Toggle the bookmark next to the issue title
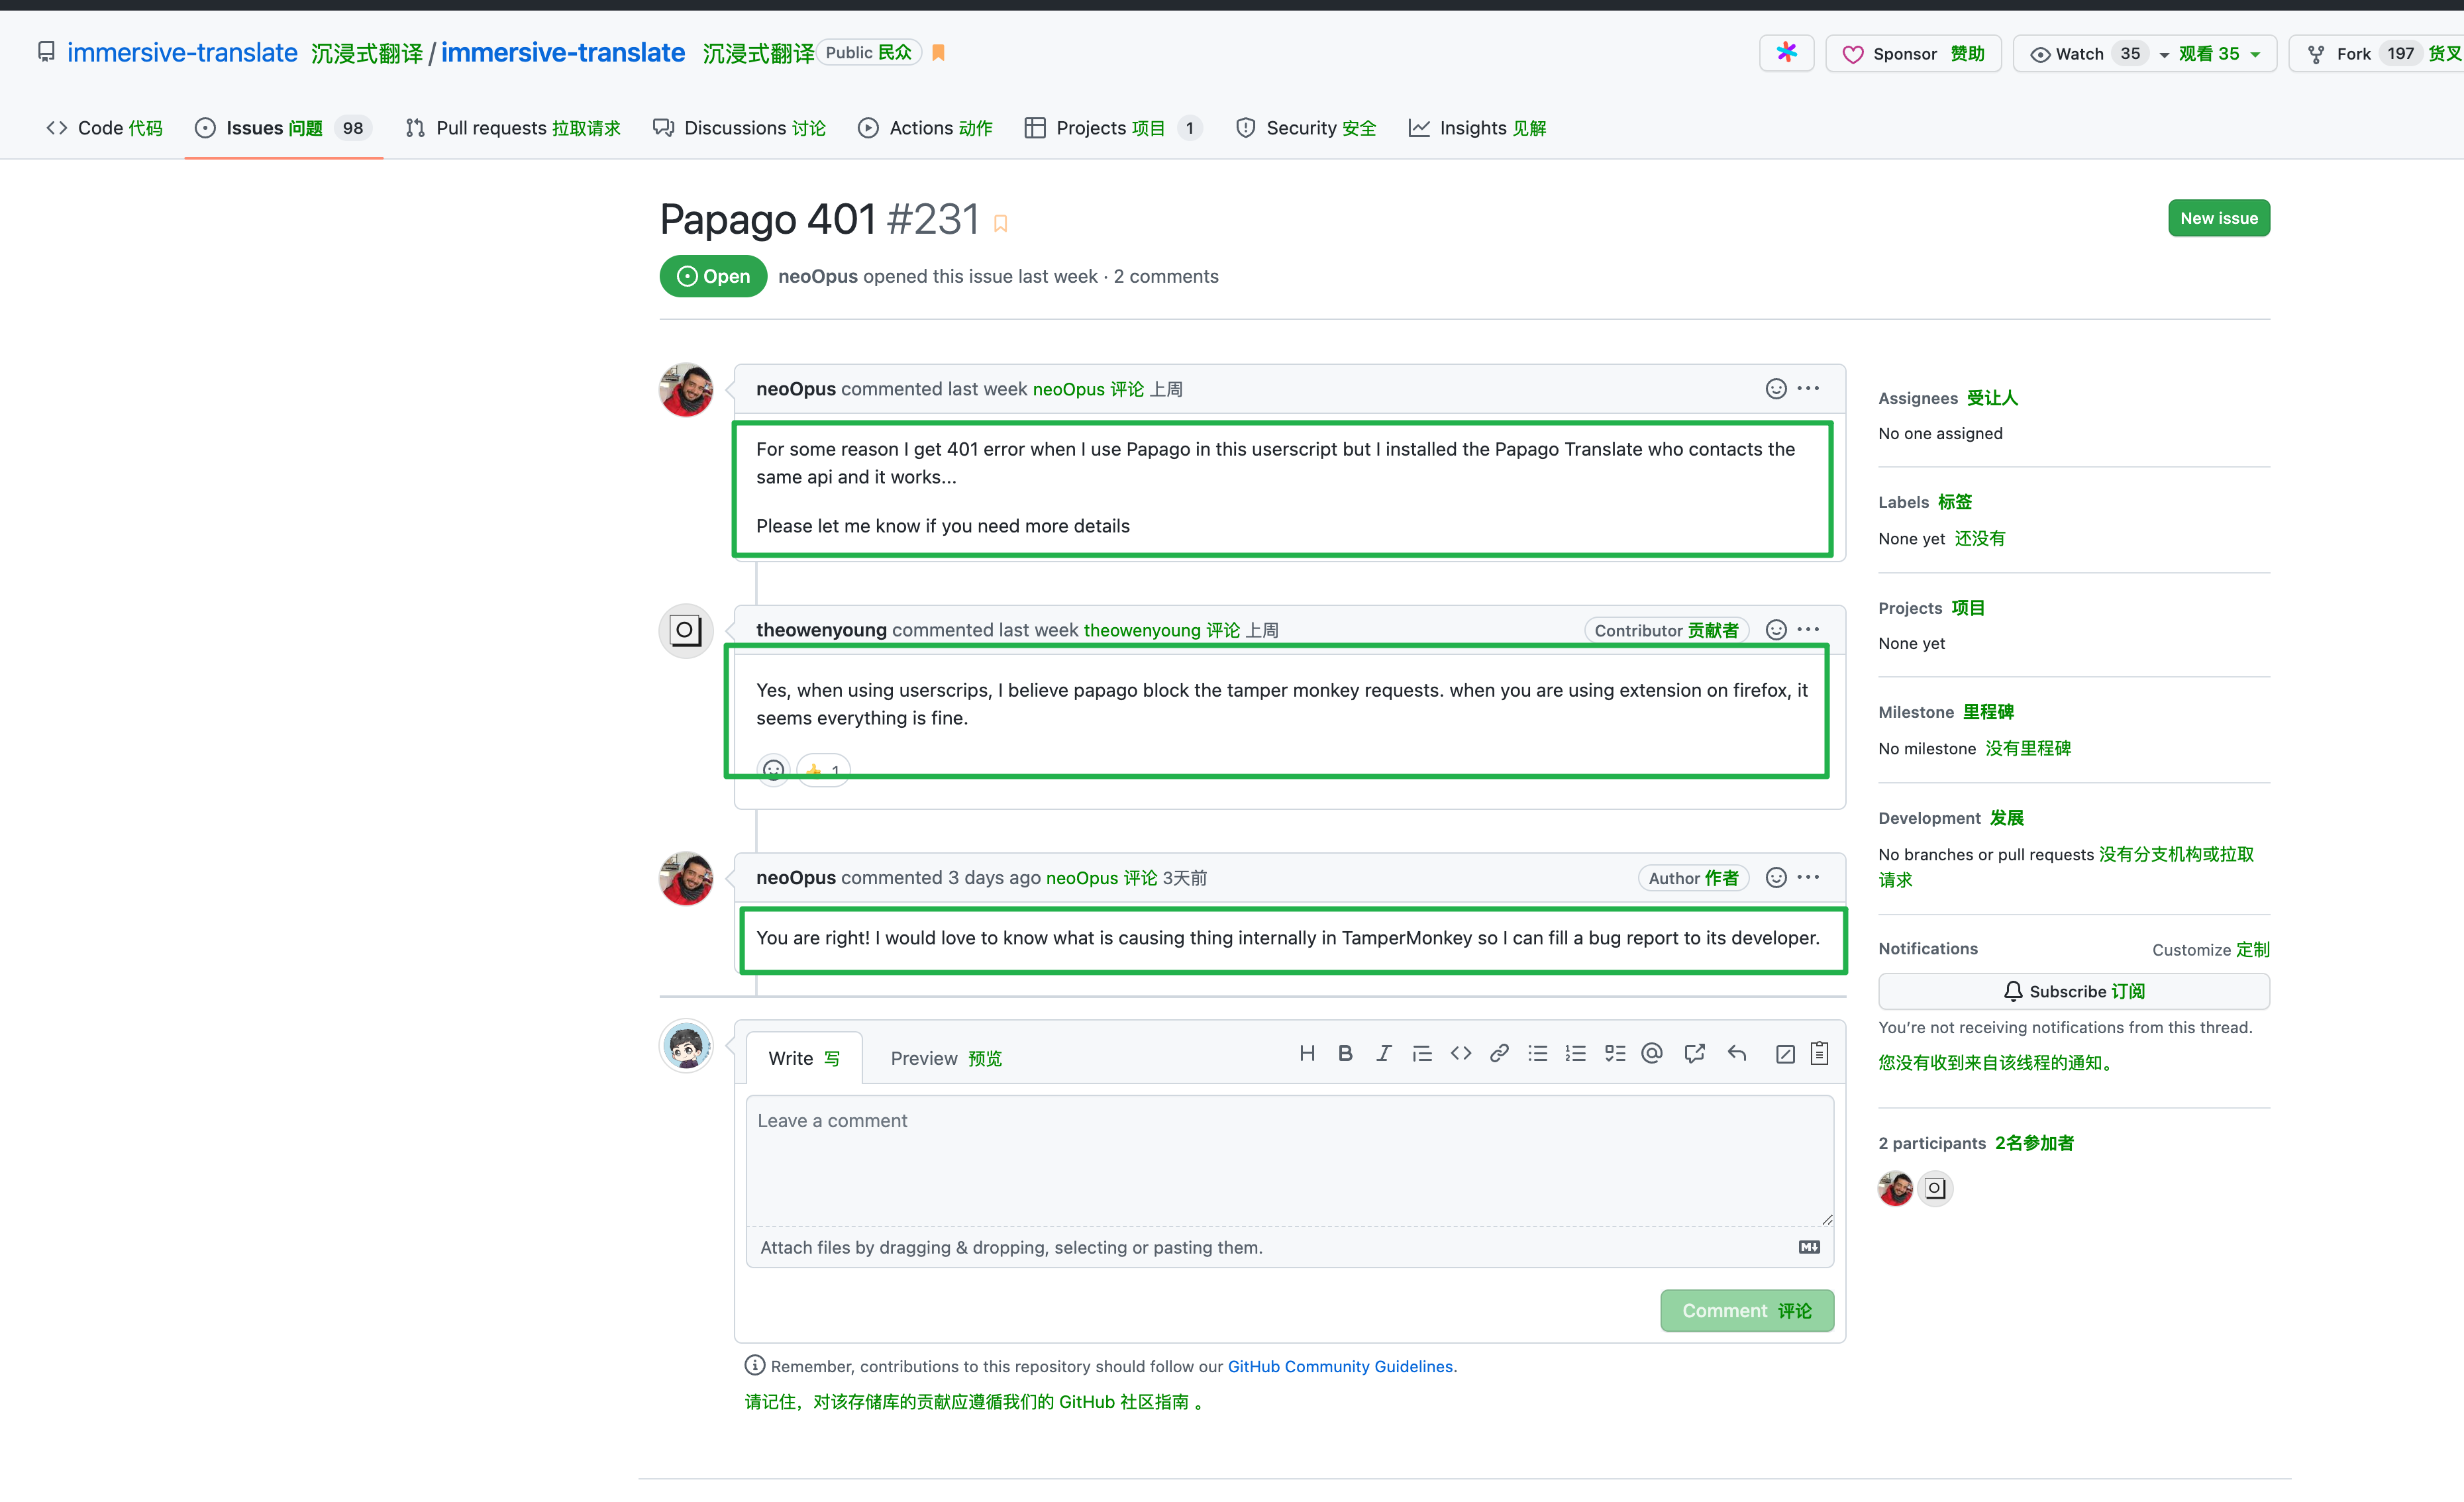Viewport: 2464px width, 1502px height. click(1001, 223)
